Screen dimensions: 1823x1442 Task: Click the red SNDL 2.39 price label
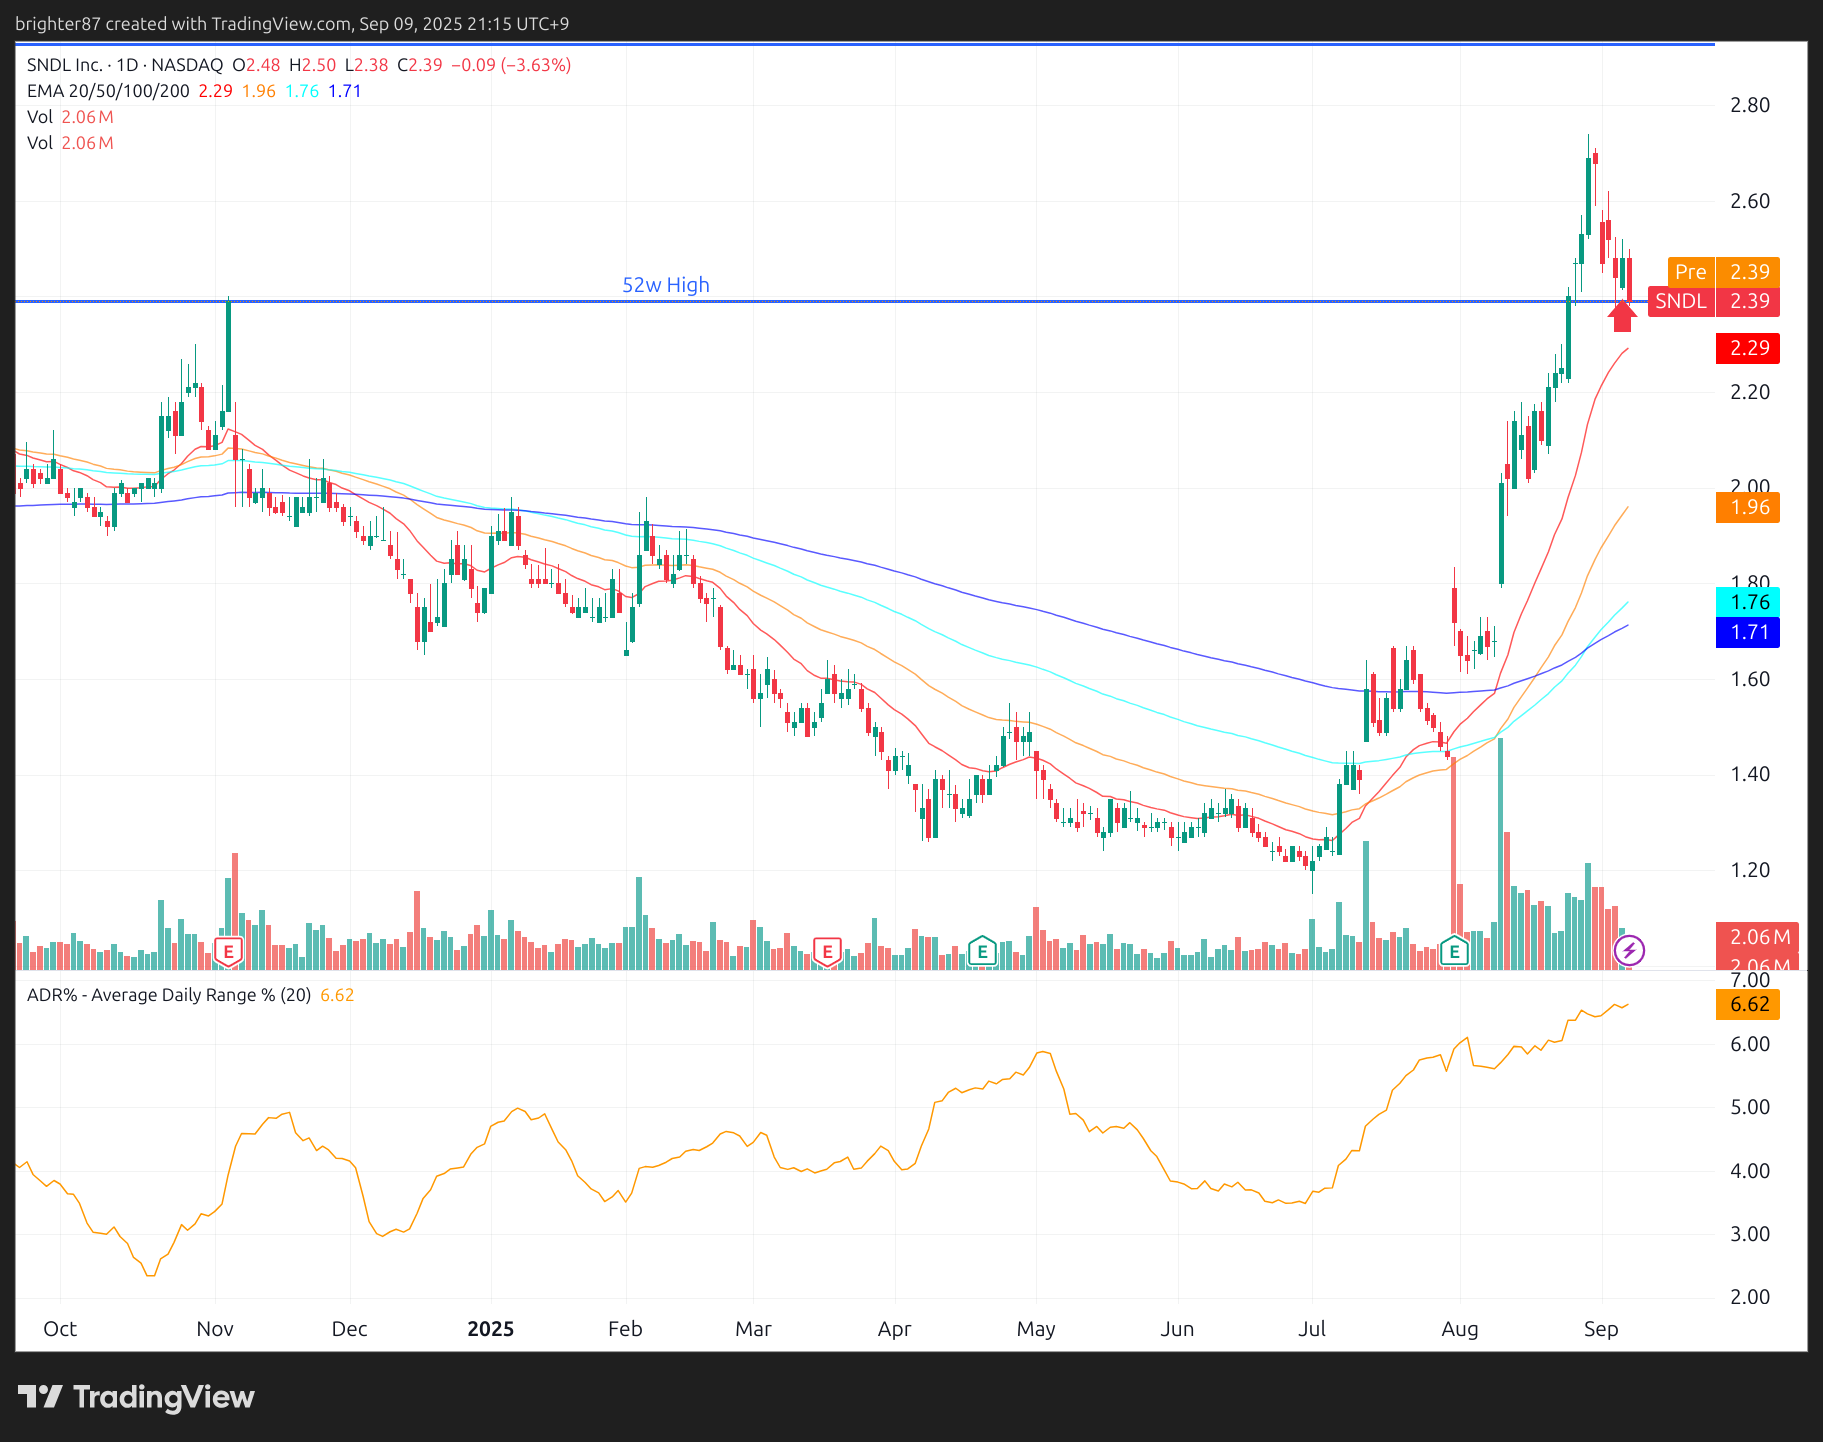1713,301
